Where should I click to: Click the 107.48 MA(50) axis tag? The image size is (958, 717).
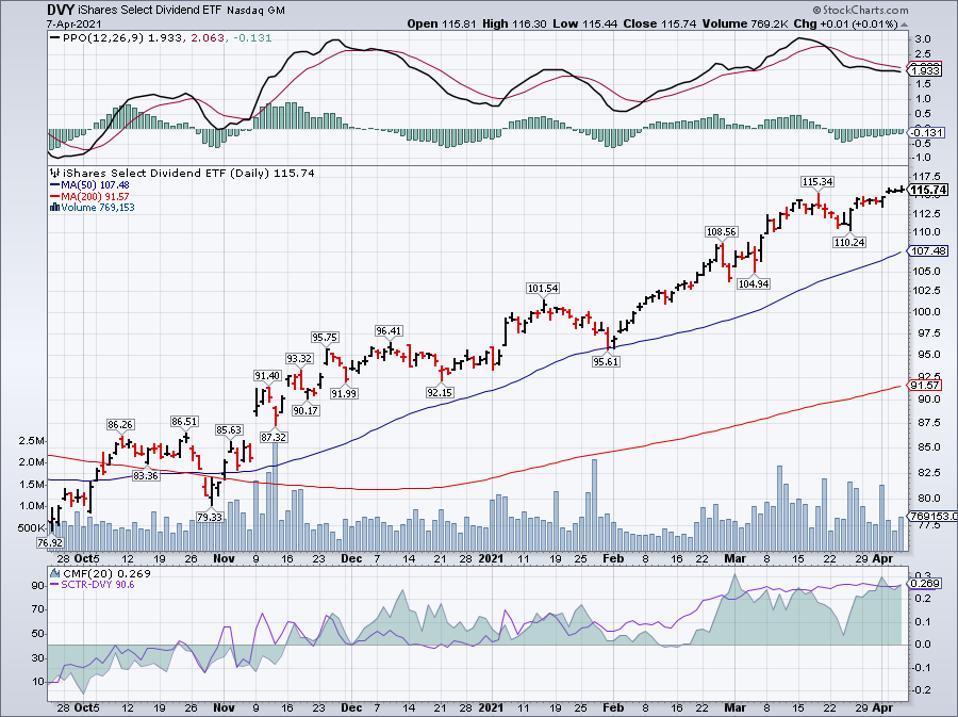pyautogui.click(x=928, y=251)
